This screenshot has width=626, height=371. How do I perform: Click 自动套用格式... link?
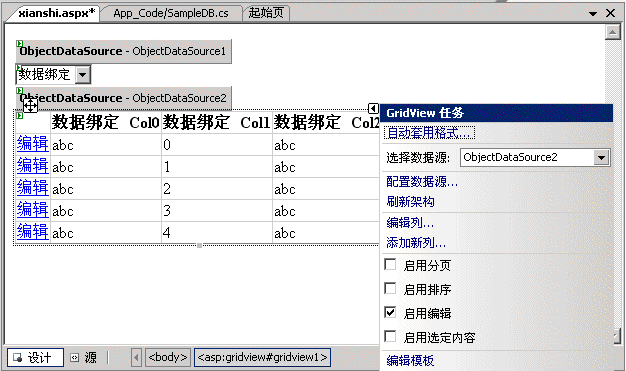429,133
